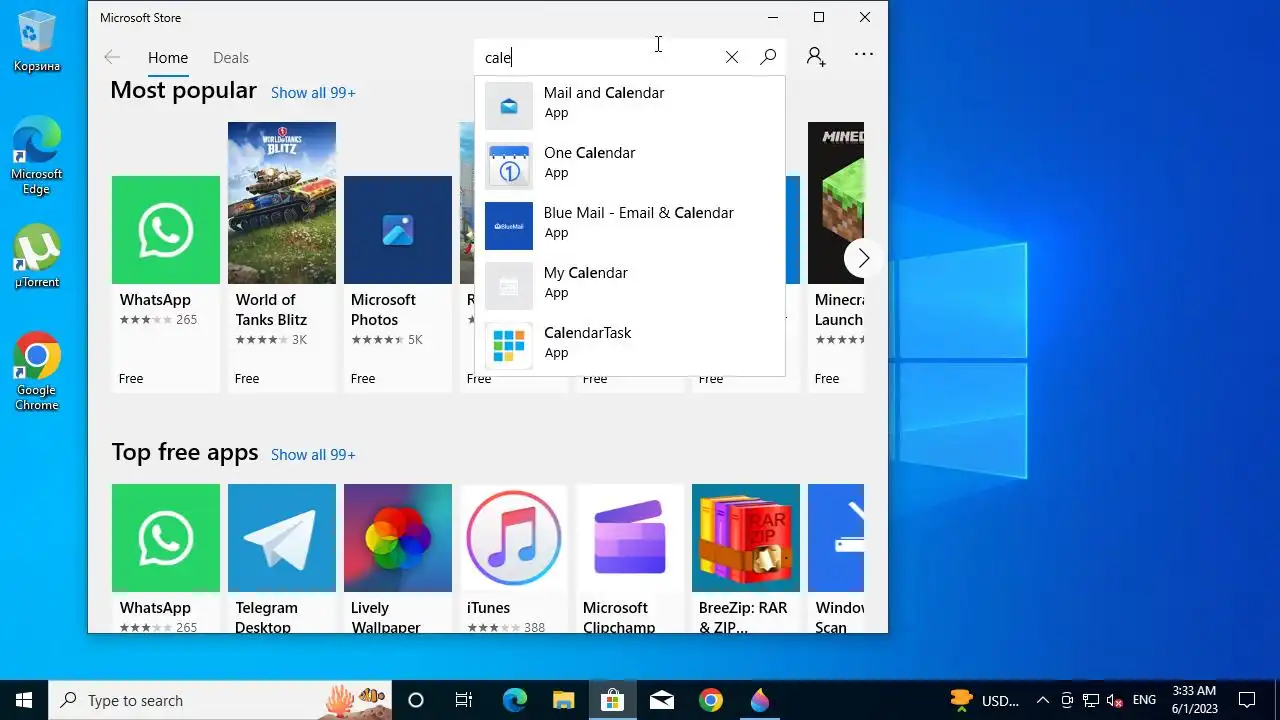Select CalendarTask suggestion icon
The height and width of the screenshot is (720, 1280).
click(509, 346)
